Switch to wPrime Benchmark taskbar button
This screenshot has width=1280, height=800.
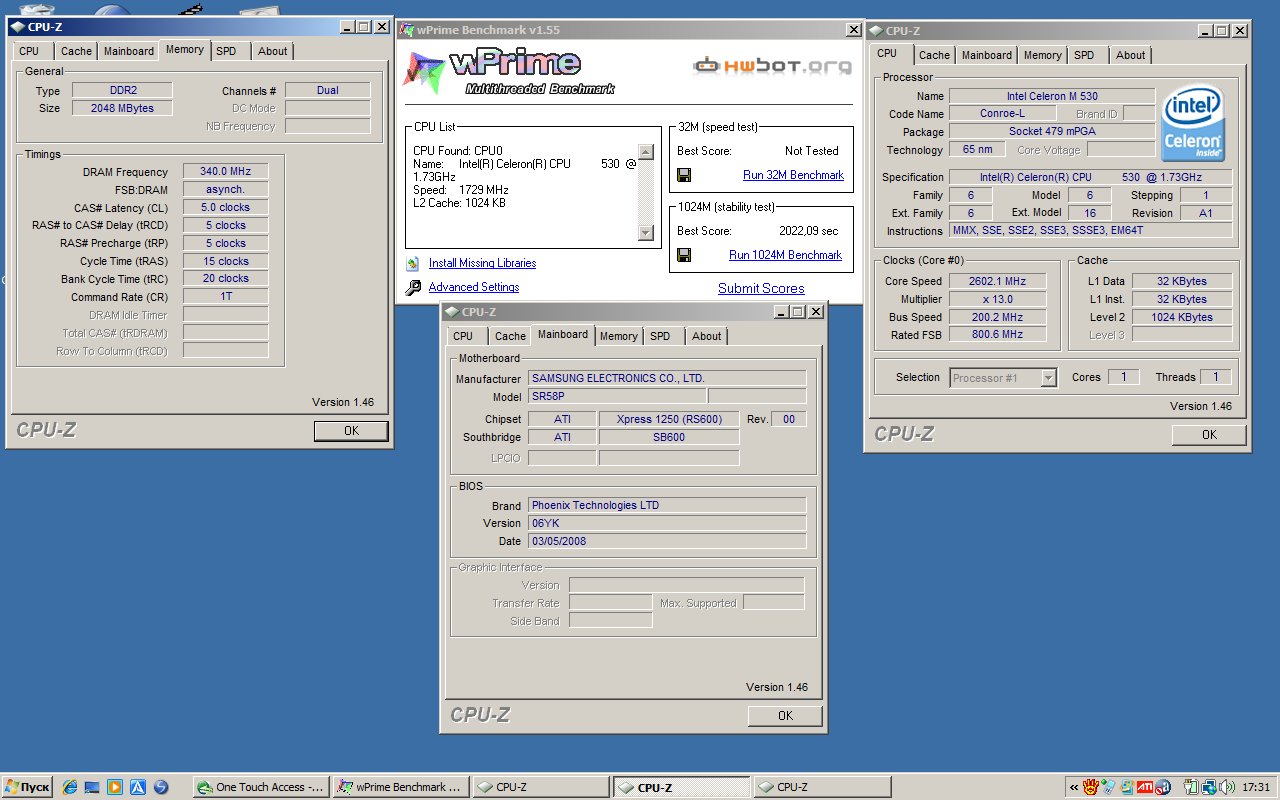pyautogui.click(x=400, y=787)
